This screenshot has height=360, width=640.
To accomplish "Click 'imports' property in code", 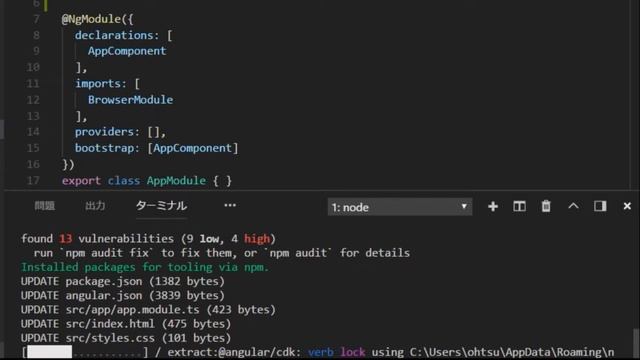I will (98, 84).
